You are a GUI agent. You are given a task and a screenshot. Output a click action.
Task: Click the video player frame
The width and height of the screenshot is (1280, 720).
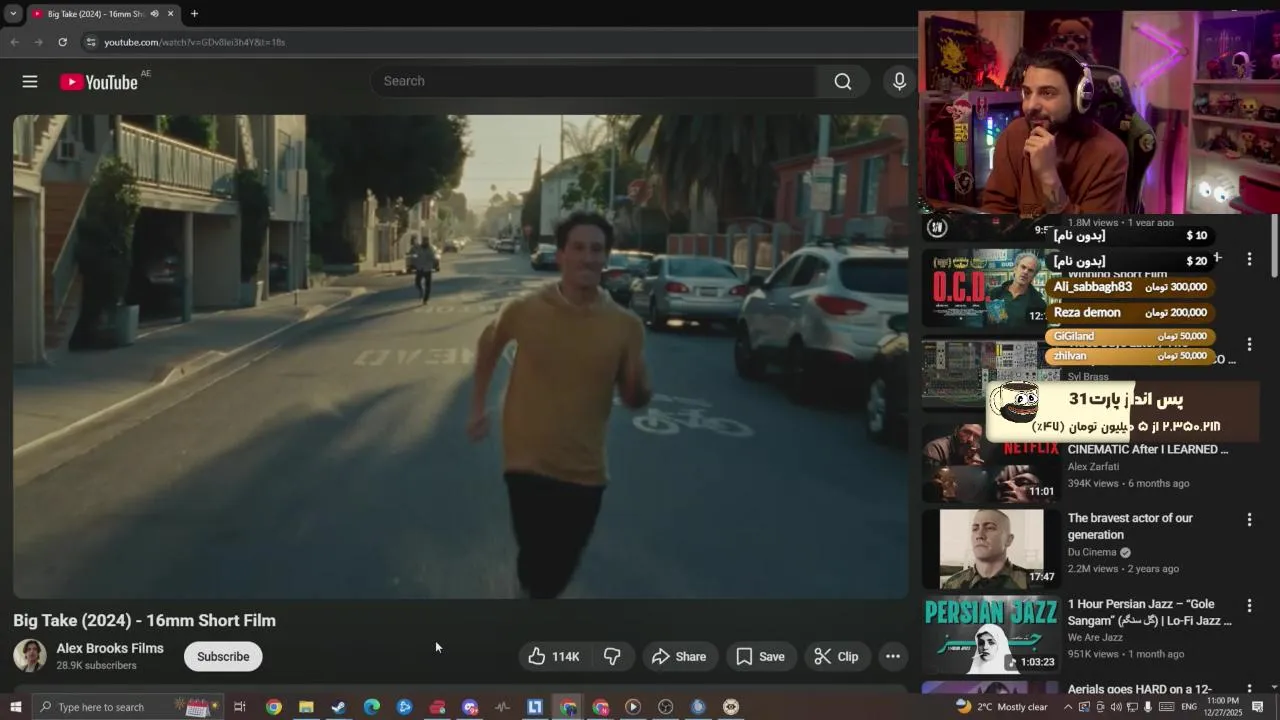point(460,356)
